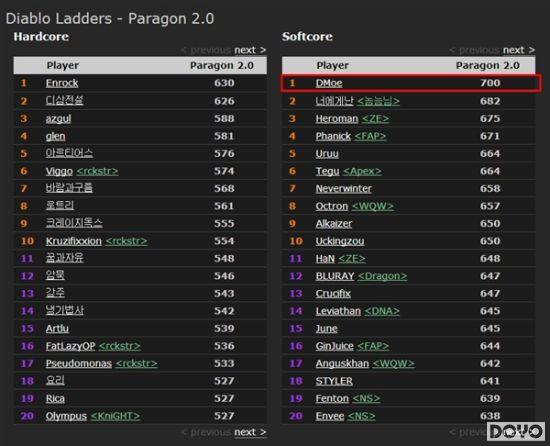Open Kruzifixxion's player profile
The image size is (550, 446).
point(74,241)
